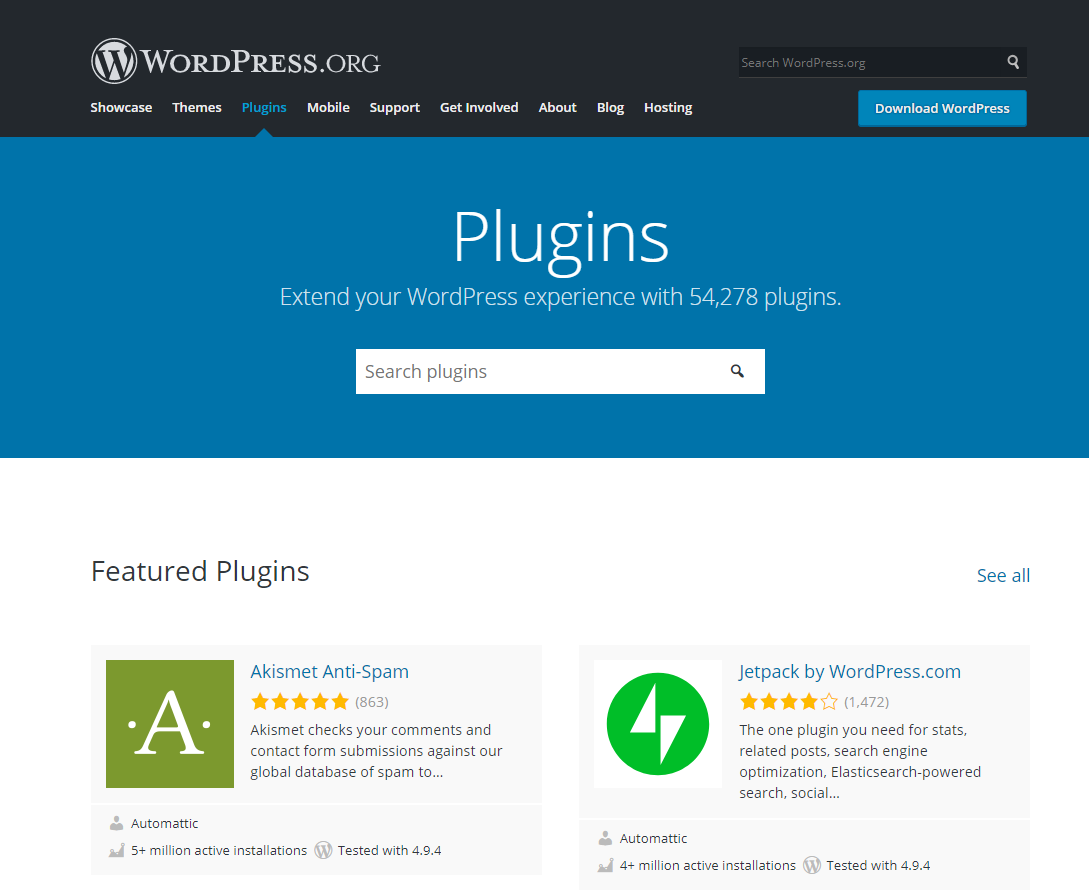Click the magnifier icon in top search

[1013, 62]
